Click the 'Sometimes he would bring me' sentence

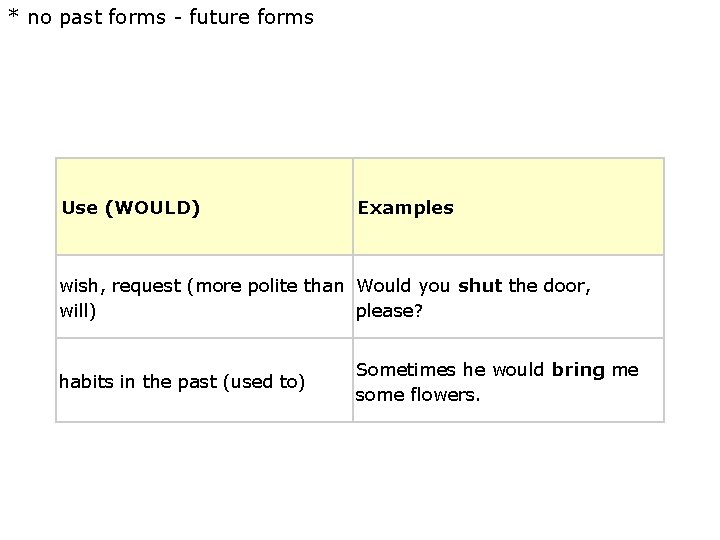coord(497,370)
